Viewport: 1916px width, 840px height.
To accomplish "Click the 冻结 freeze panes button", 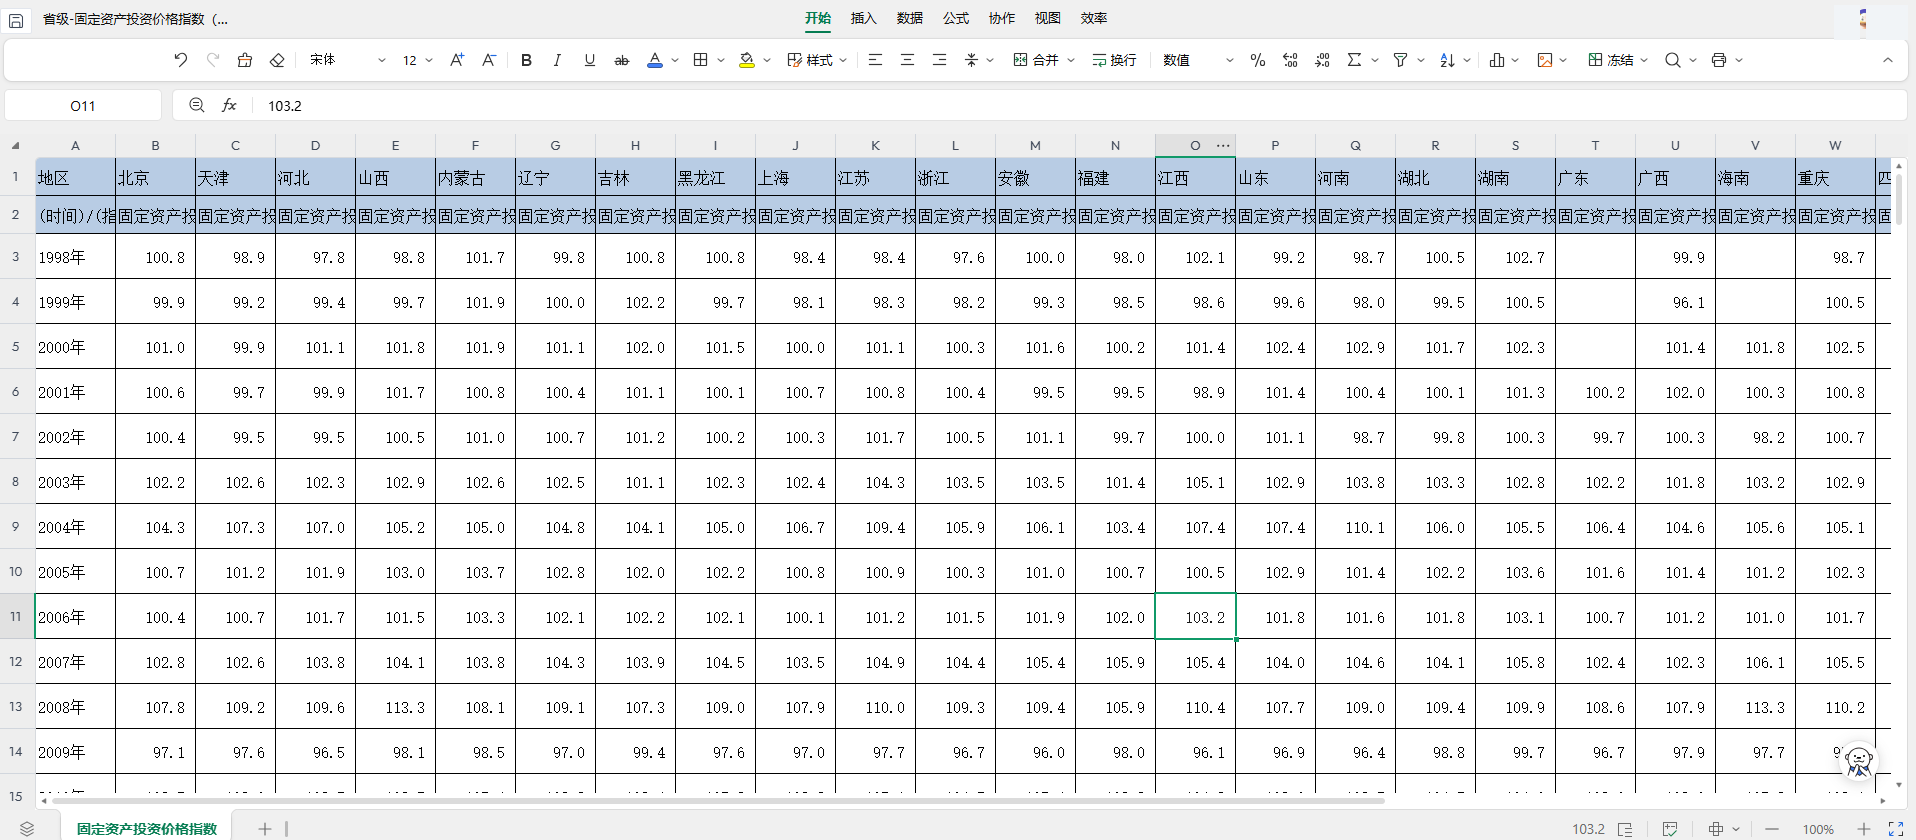I will tap(1611, 60).
